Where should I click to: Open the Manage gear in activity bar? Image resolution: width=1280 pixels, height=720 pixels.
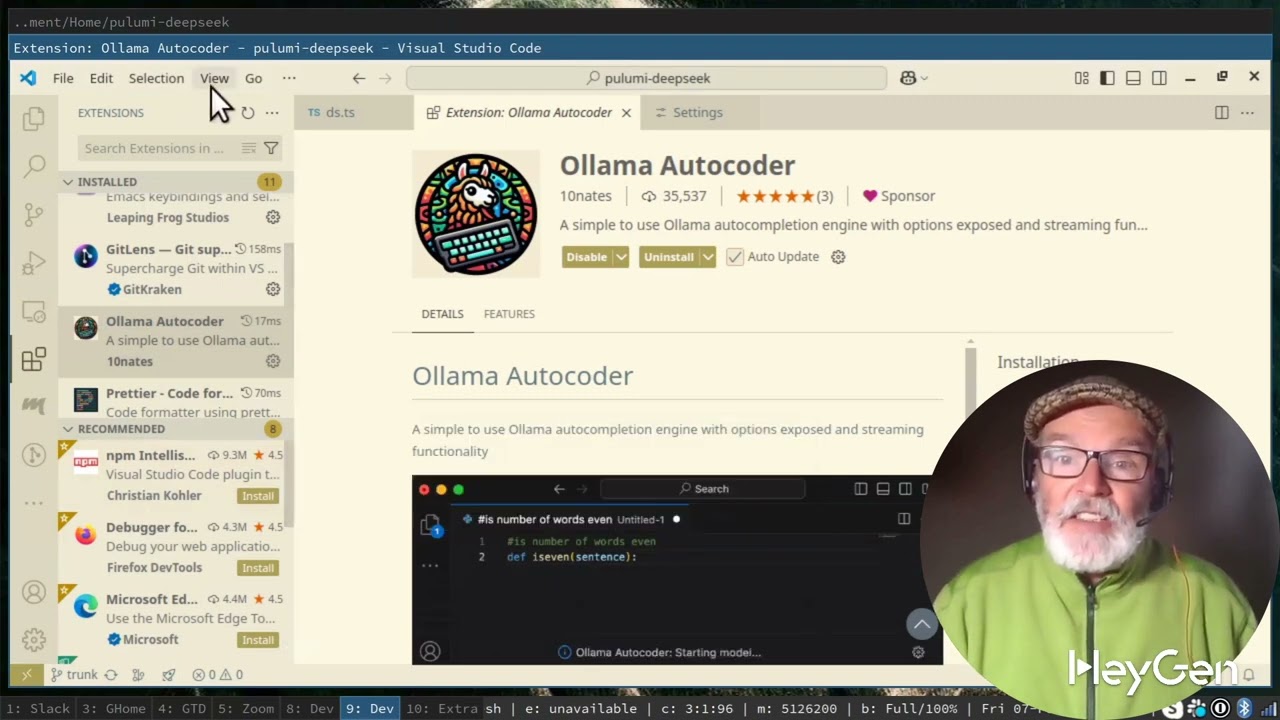tap(34, 640)
